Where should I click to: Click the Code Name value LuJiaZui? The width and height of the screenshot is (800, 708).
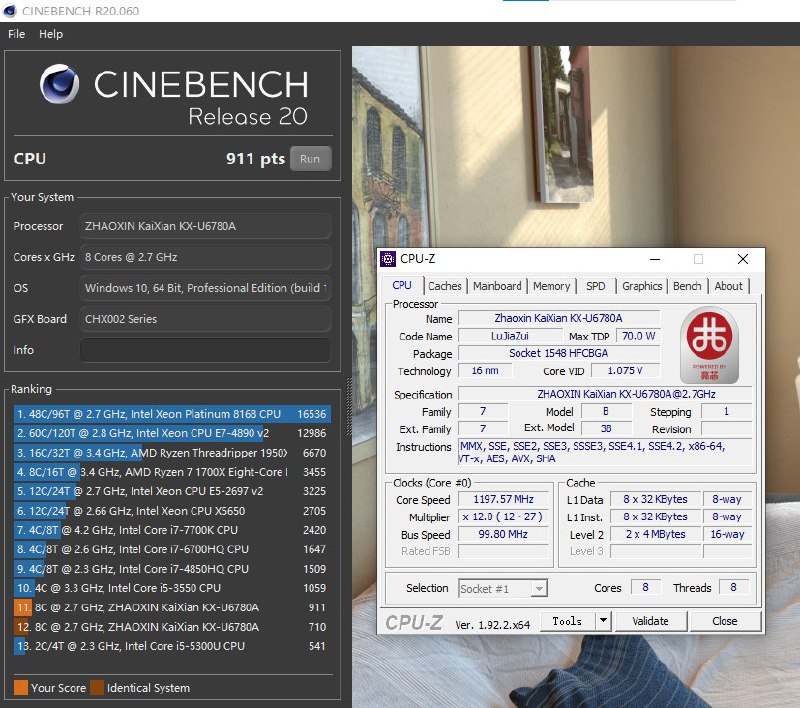tap(510, 336)
